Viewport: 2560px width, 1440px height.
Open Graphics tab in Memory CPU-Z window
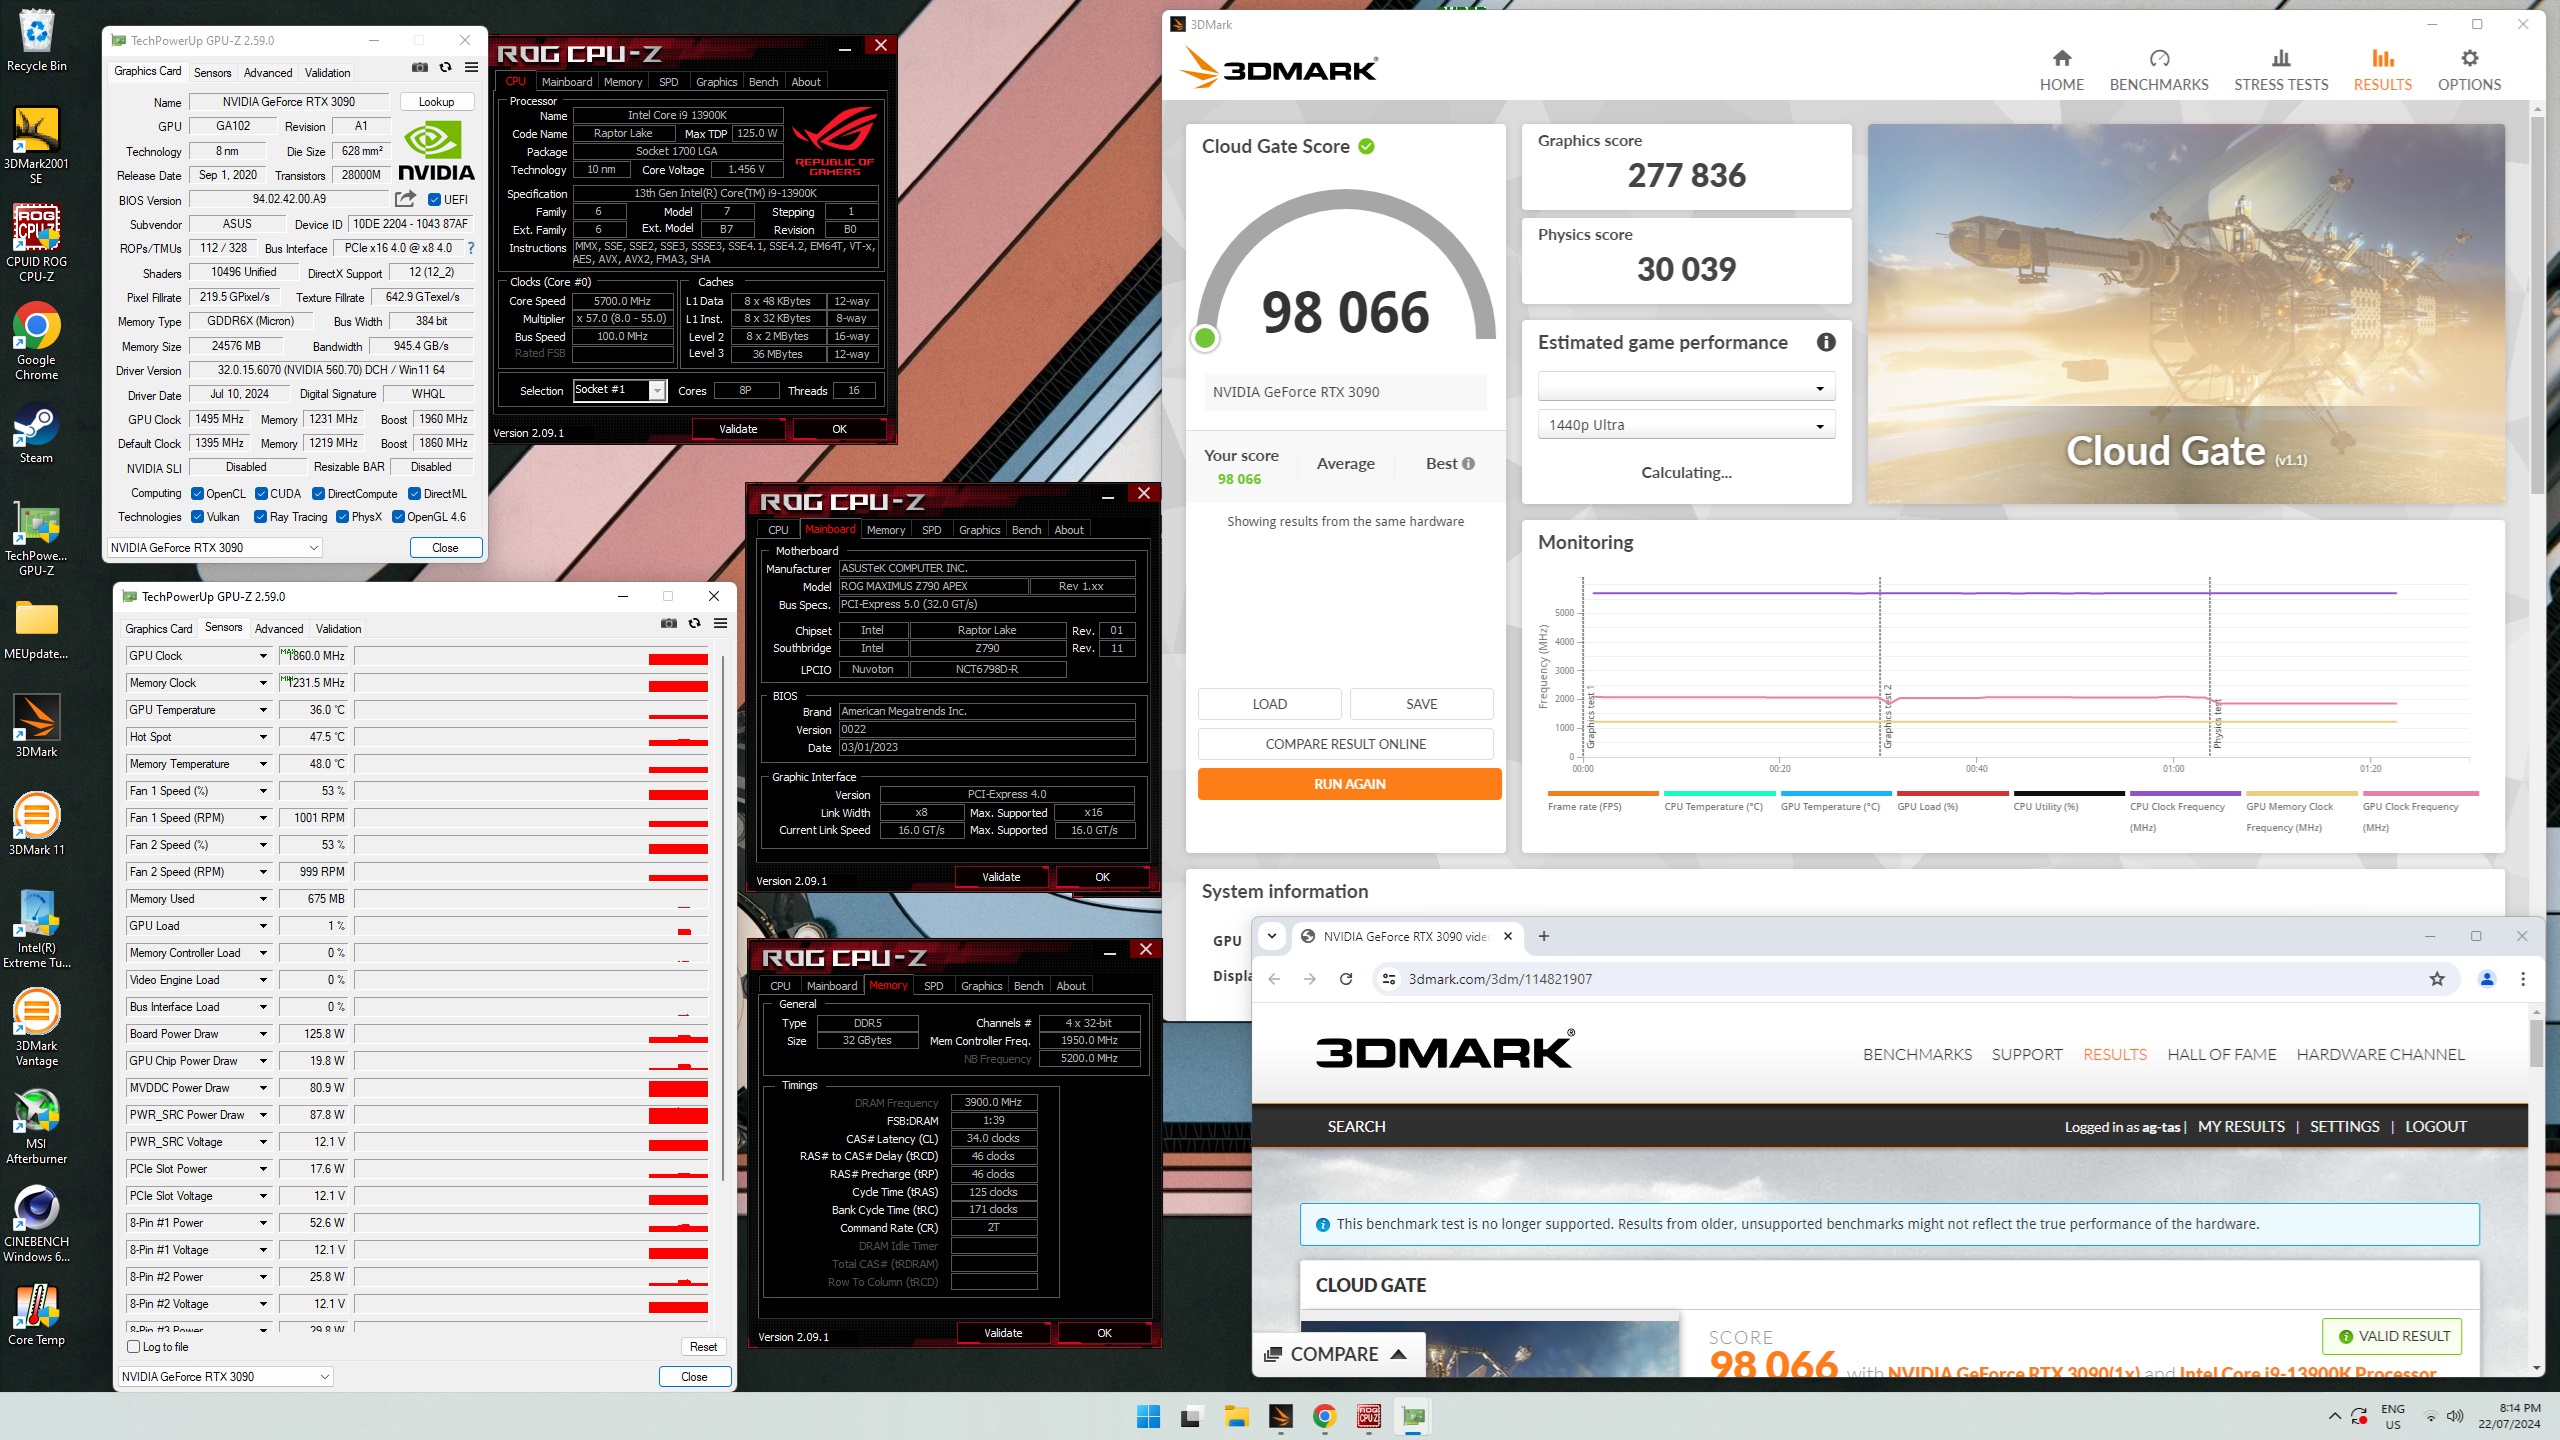(x=981, y=986)
